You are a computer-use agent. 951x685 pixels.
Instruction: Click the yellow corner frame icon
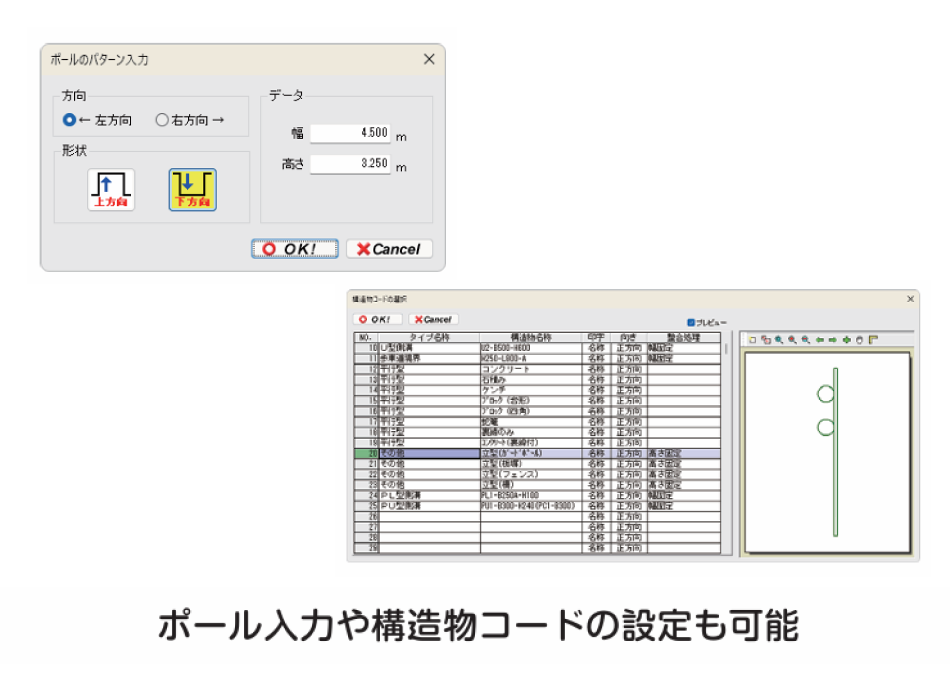click(x=873, y=340)
